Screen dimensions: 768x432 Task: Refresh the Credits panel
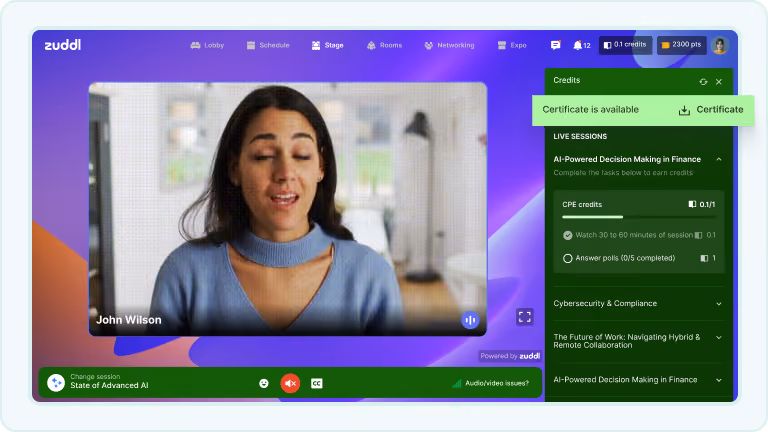coord(703,82)
